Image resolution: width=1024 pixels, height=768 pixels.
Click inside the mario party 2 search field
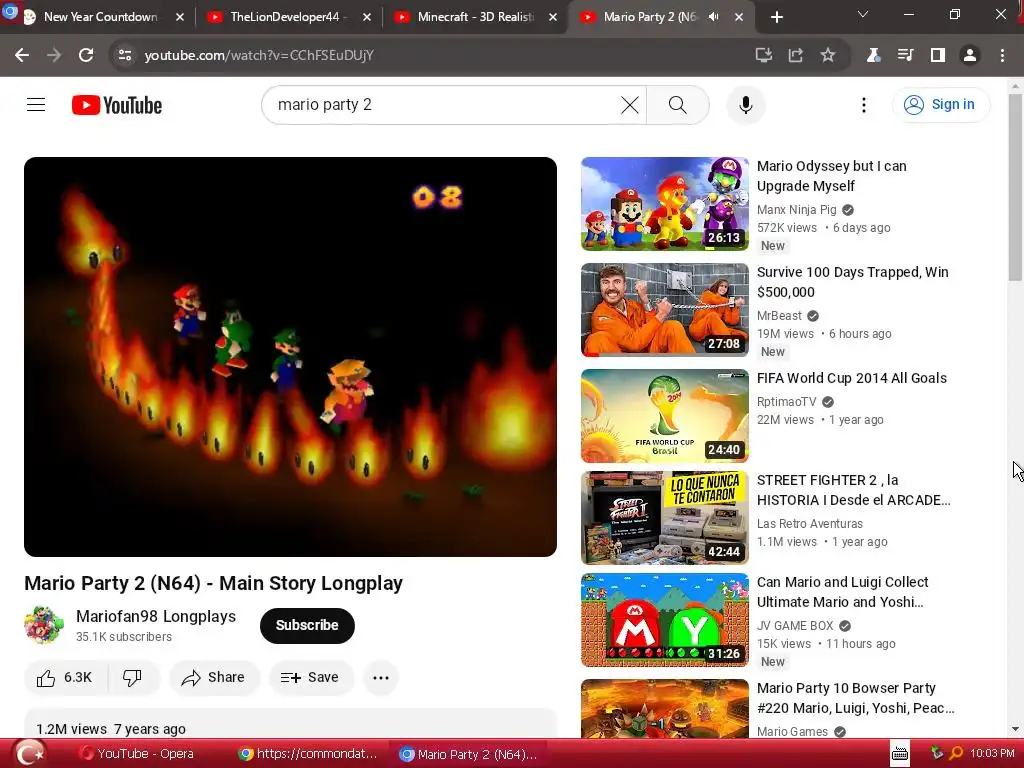point(444,104)
